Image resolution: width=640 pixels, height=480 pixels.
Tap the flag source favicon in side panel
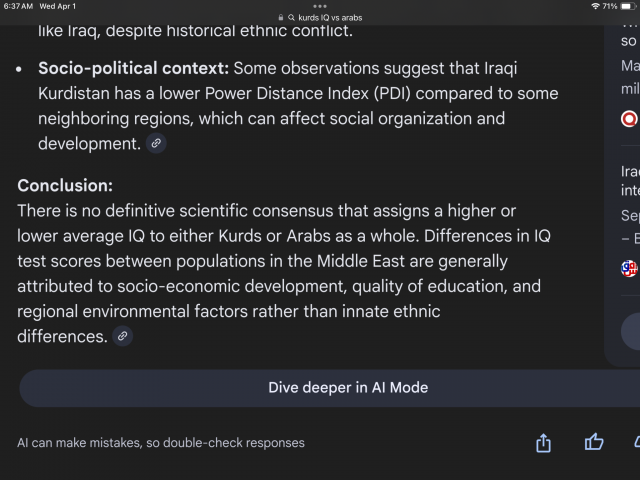[x=629, y=267]
